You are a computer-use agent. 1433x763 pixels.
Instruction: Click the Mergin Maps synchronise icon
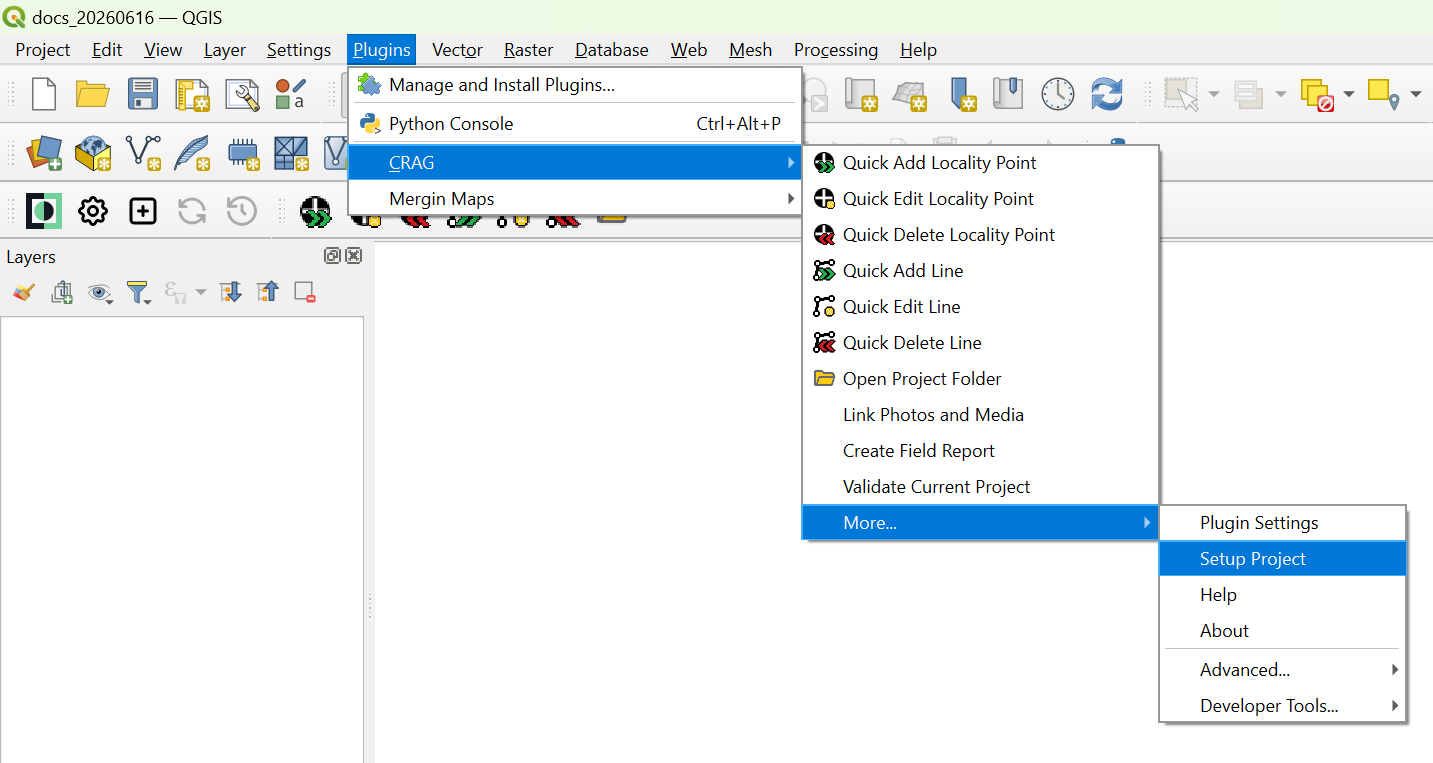[x=192, y=211]
